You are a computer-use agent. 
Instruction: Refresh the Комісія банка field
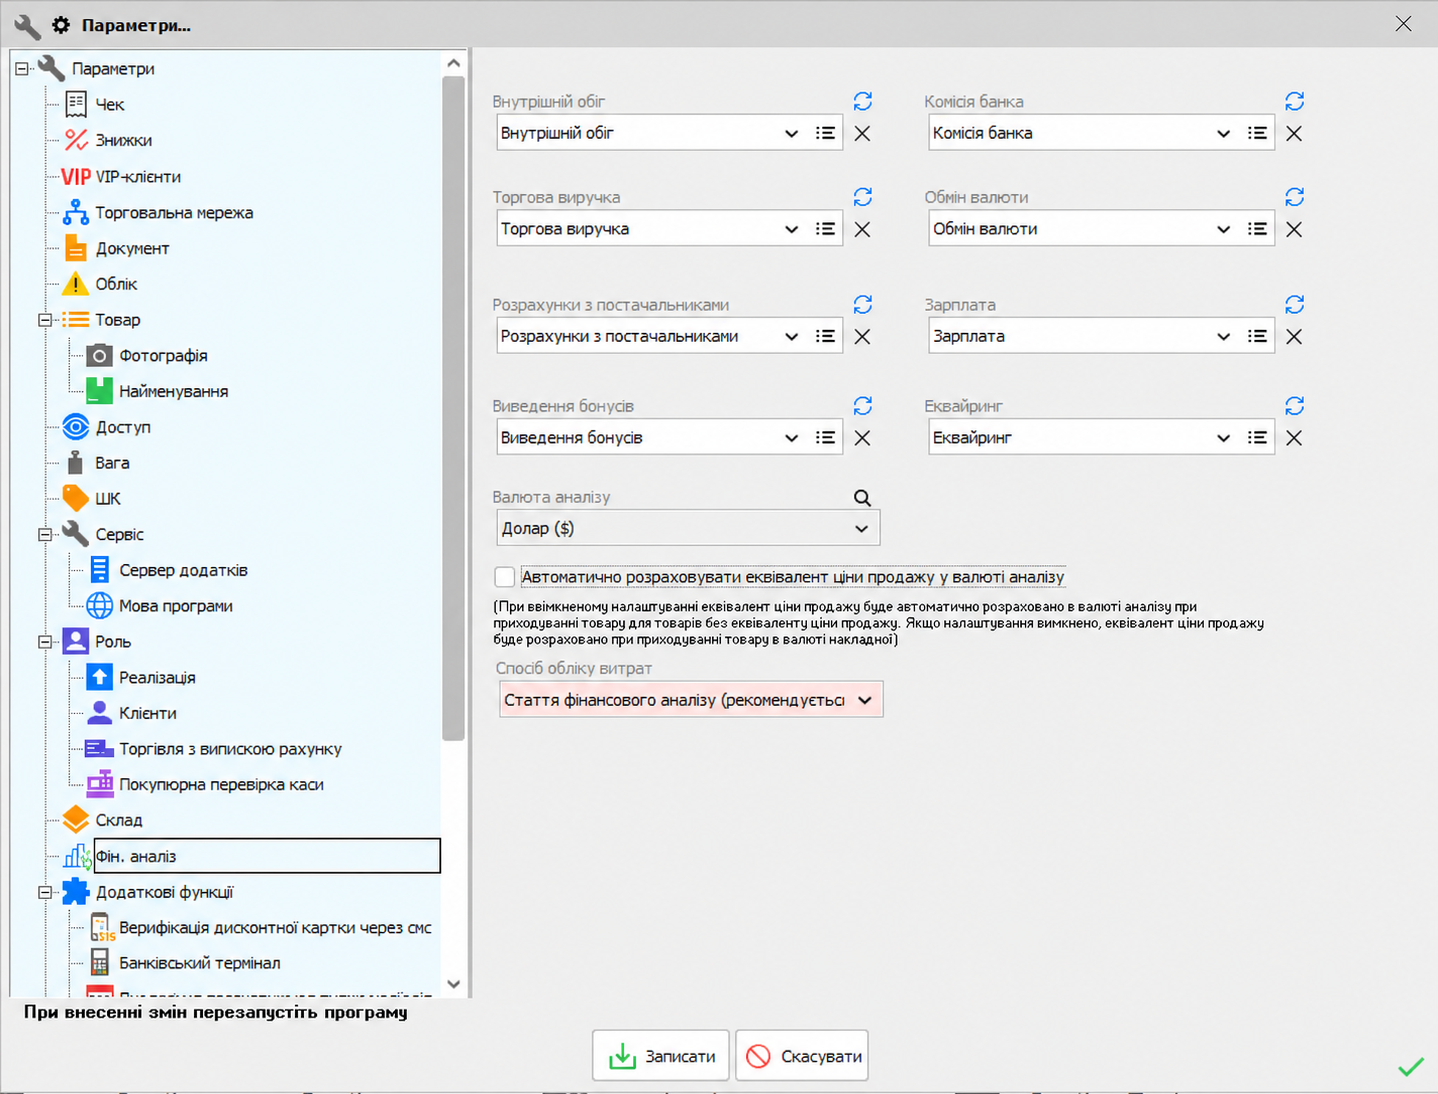coord(1295,101)
